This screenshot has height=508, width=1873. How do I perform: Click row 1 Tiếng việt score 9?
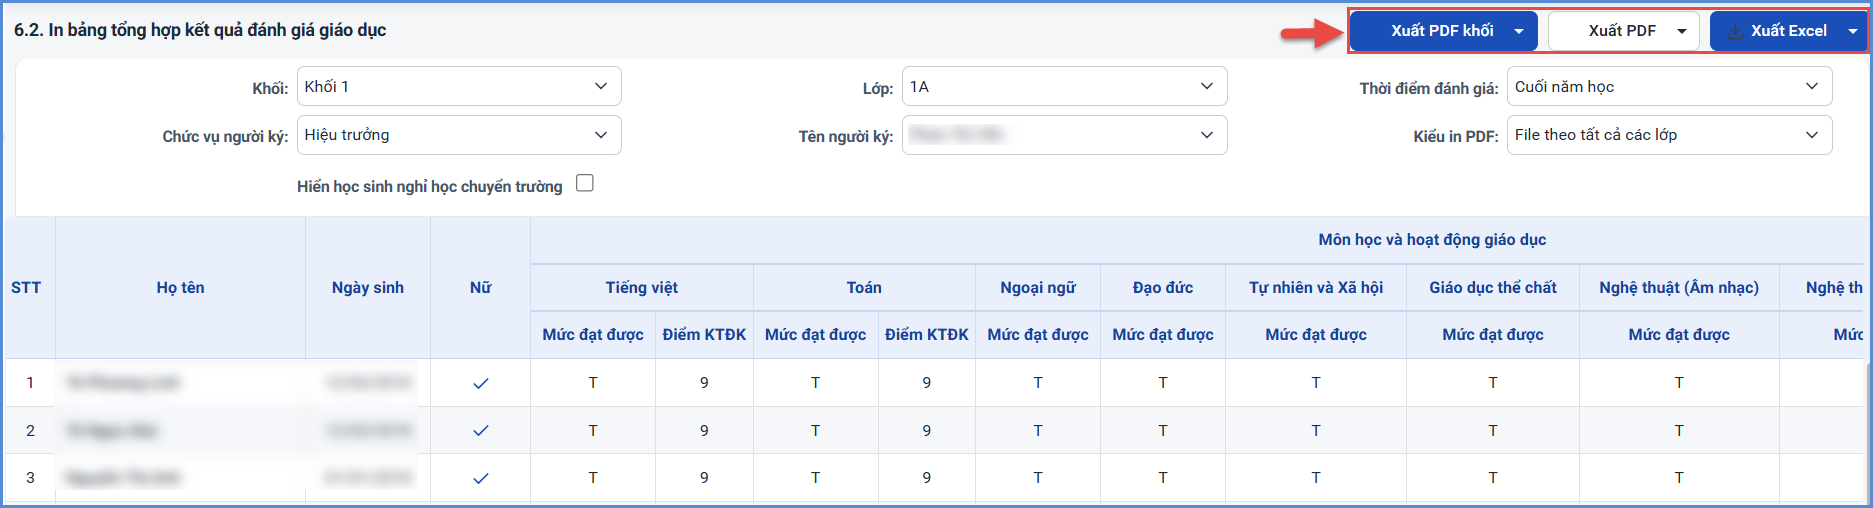click(x=704, y=383)
